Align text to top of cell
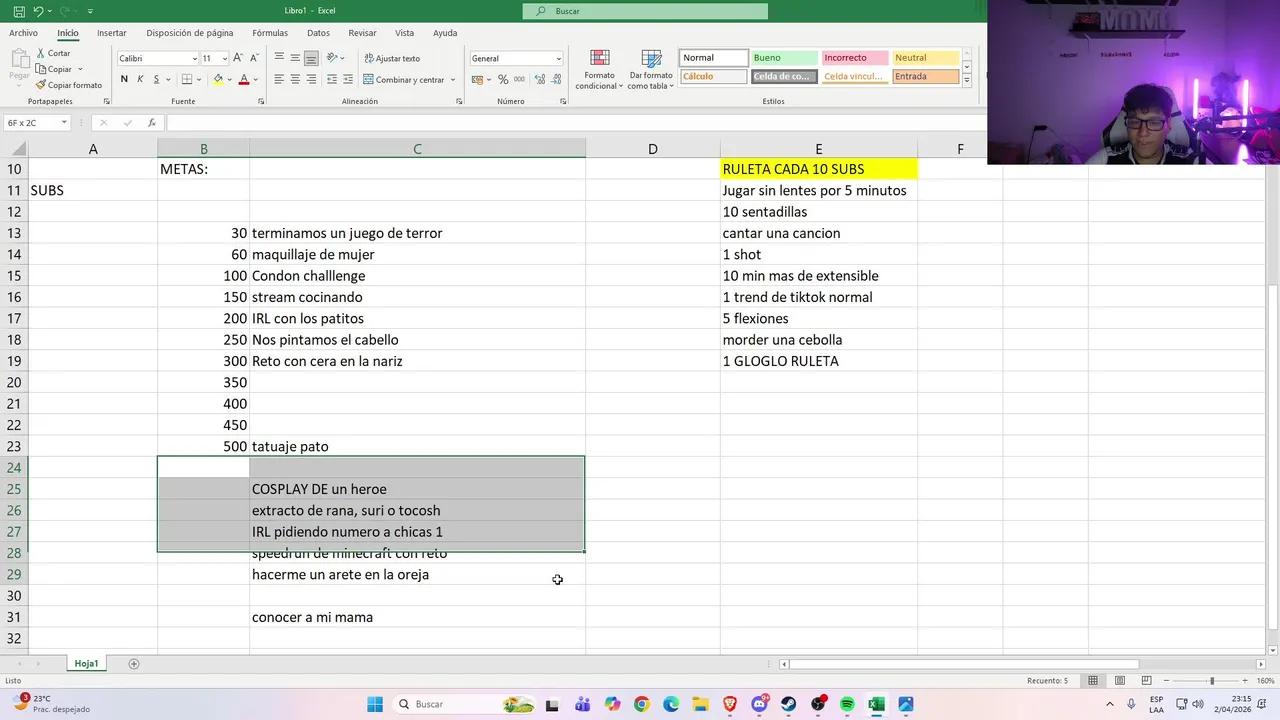 pyautogui.click(x=279, y=58)
